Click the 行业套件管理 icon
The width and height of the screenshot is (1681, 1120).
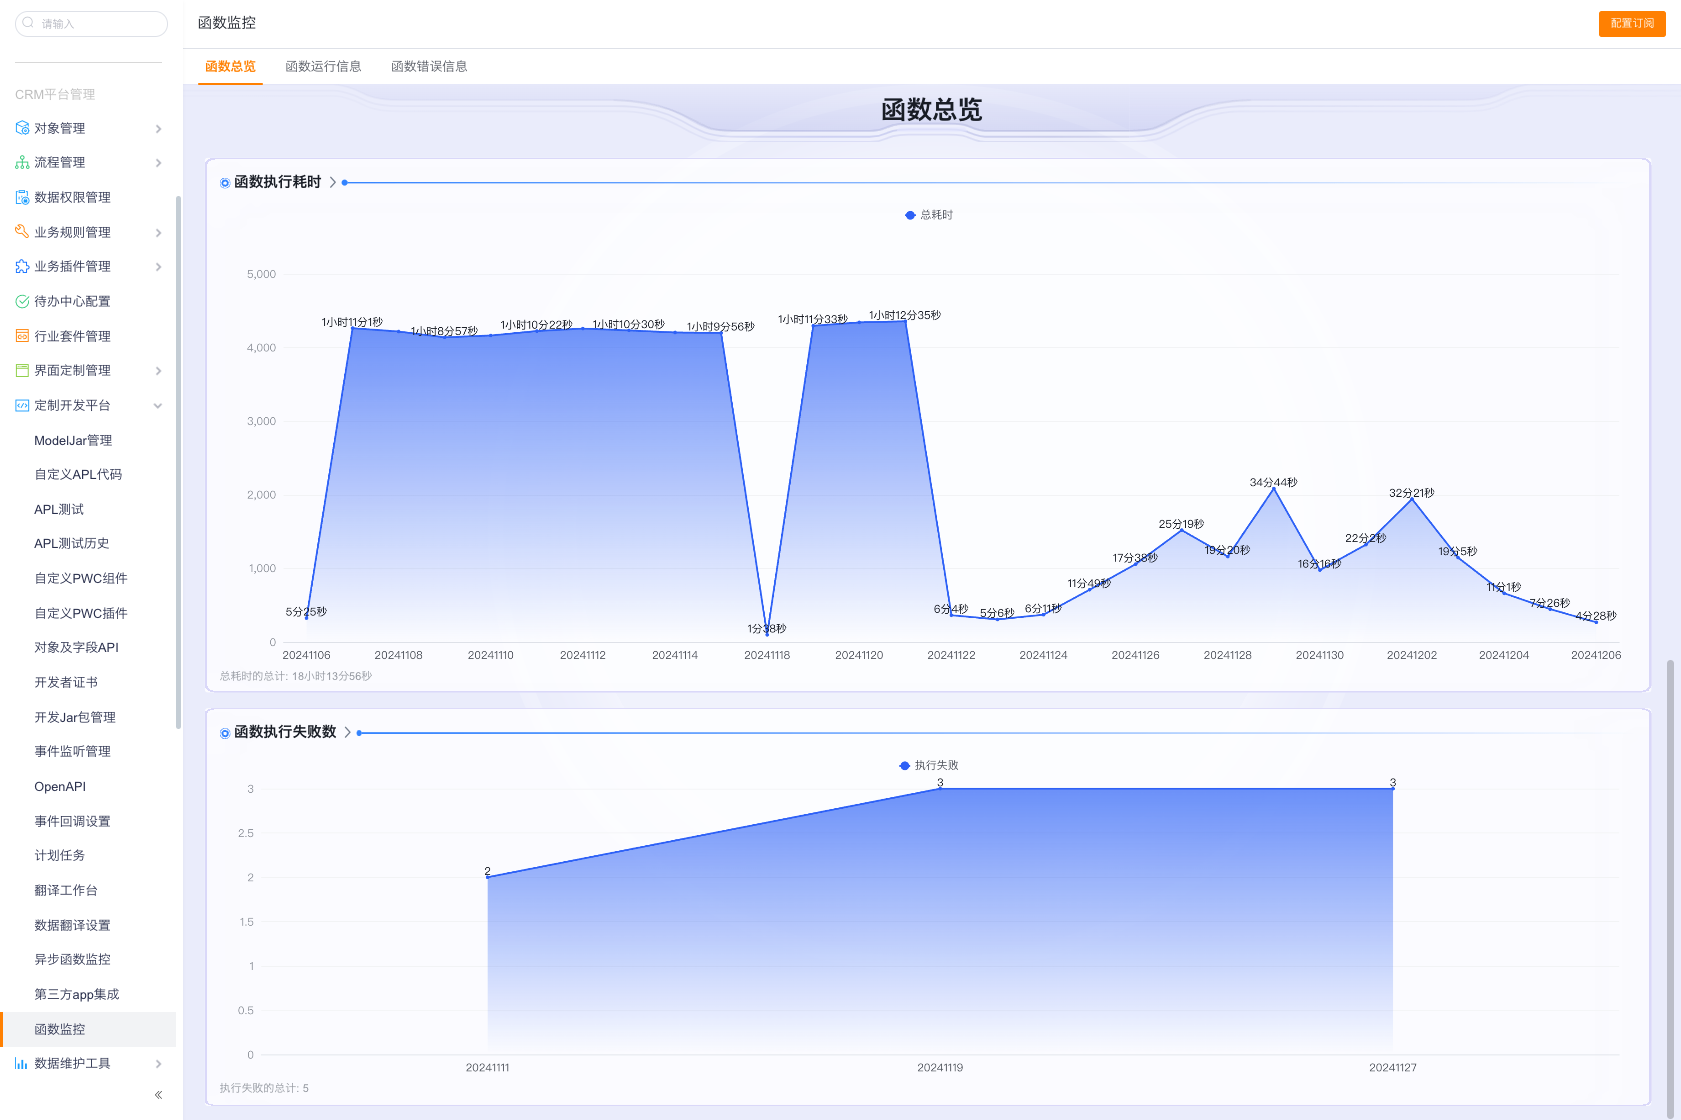pos(22,336)
